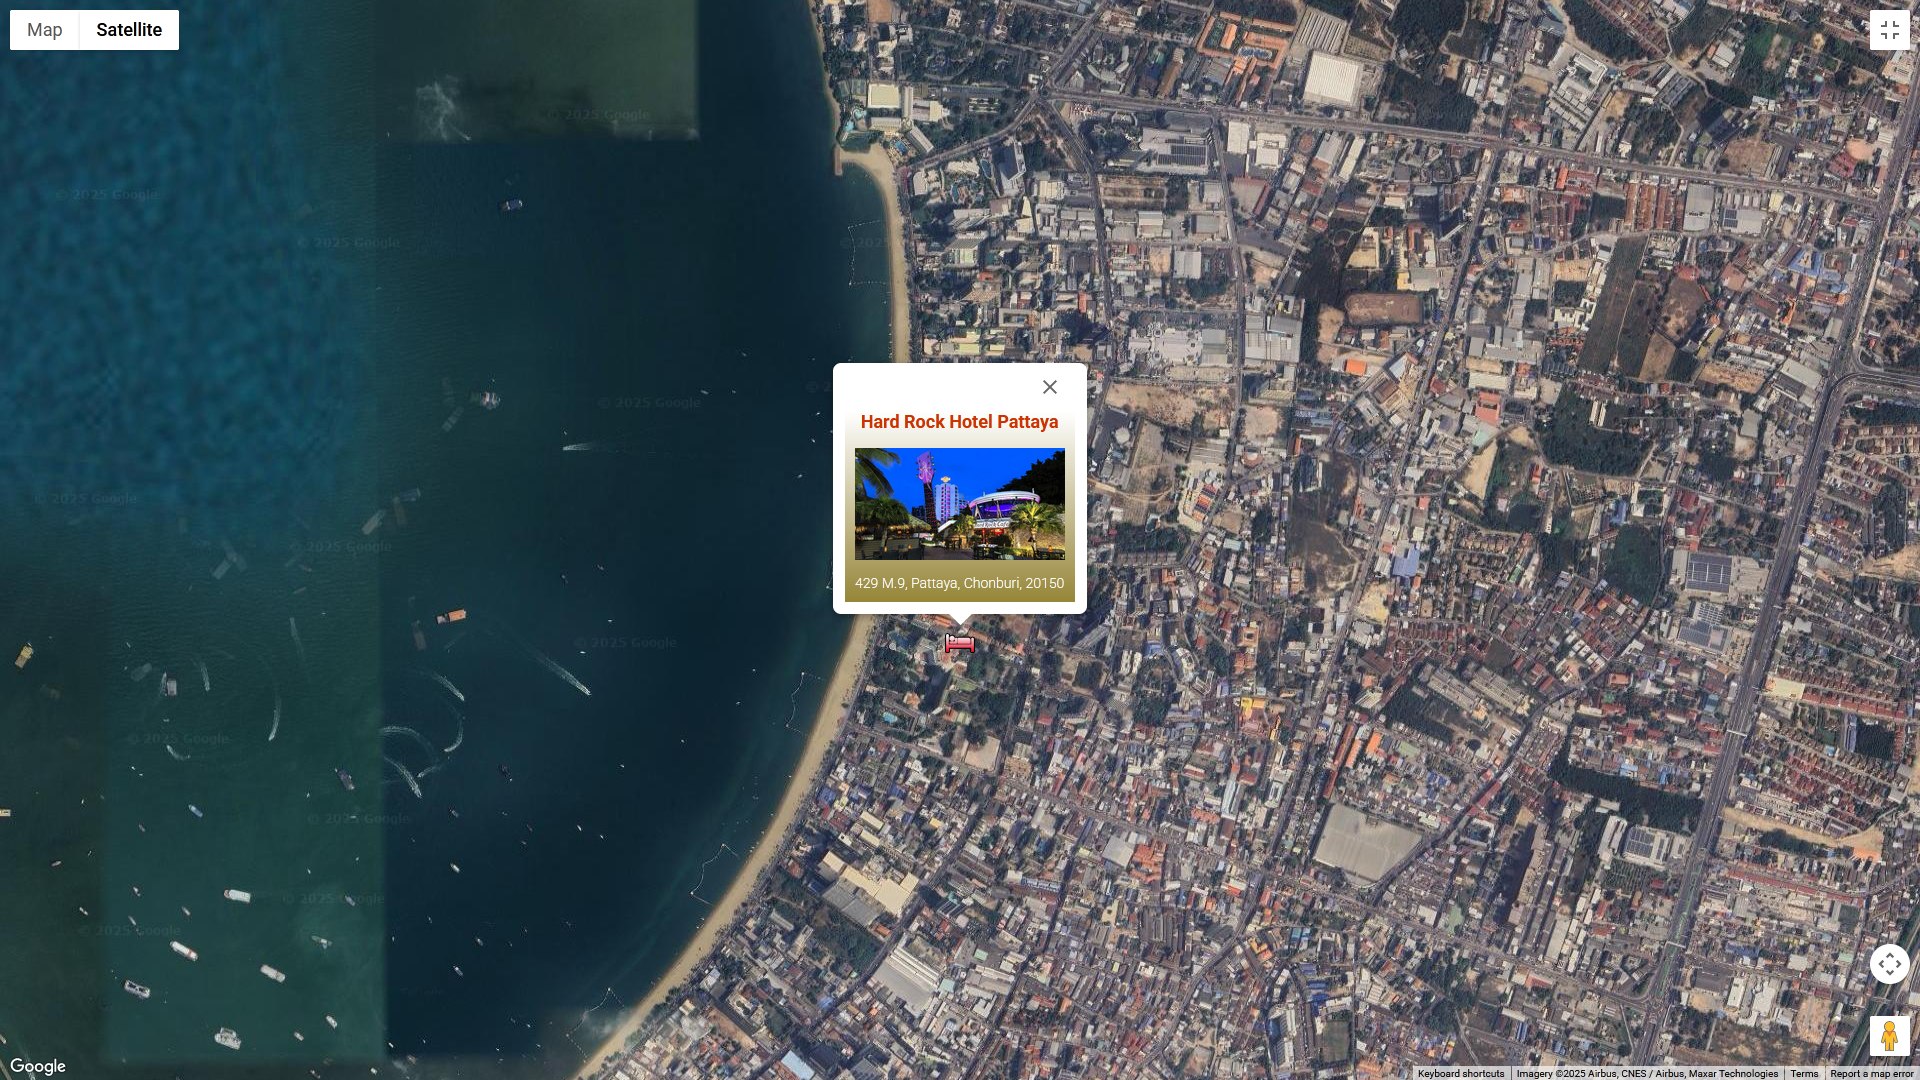The height and width of the screenshot is (1080, 1920).
Task: Click the red bed hotel marker
Action: (x=959, y=643)
